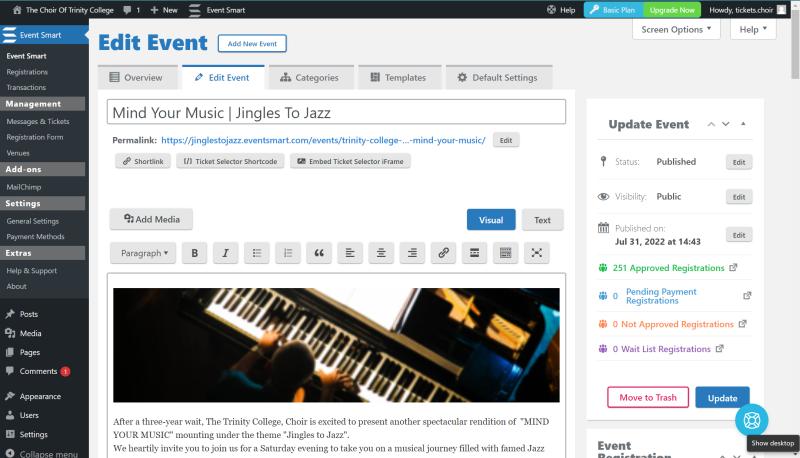Click the Update button

(x=722, y=397)
